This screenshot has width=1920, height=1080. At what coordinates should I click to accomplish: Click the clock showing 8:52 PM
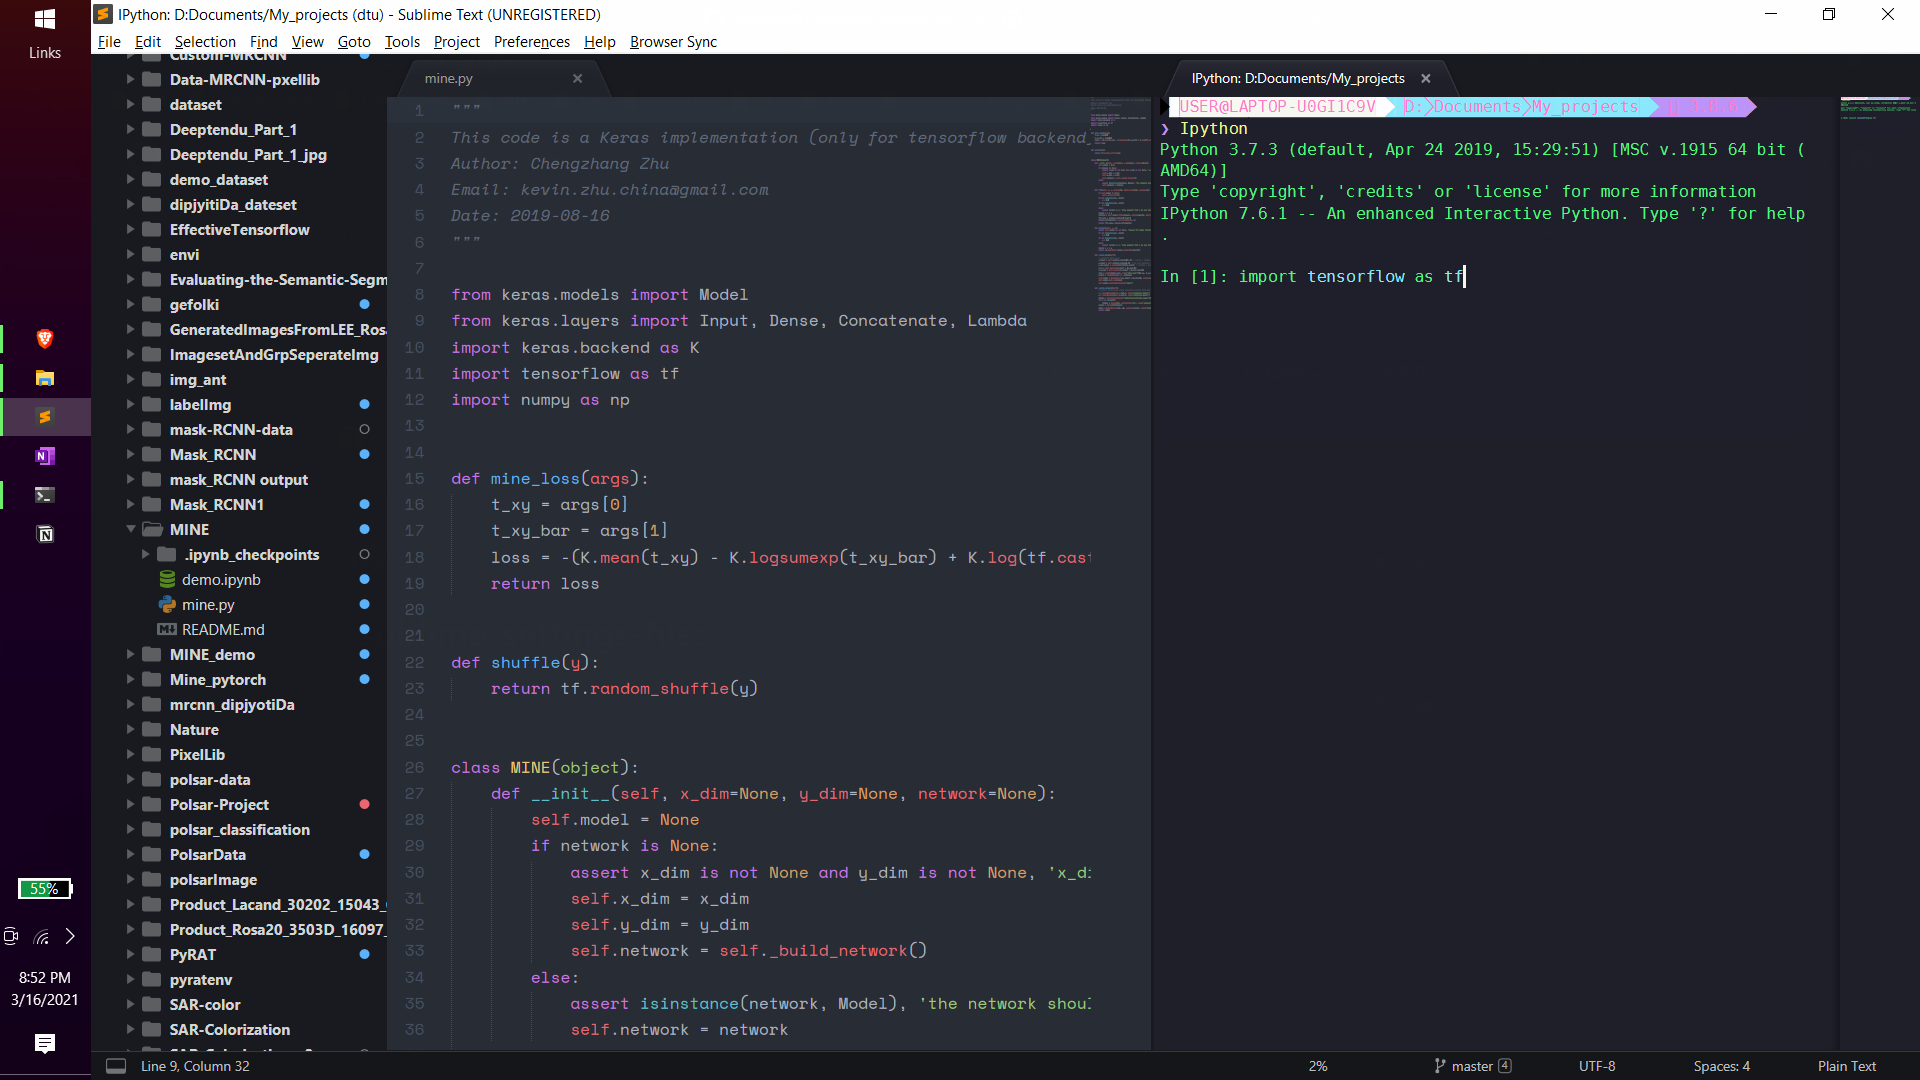click(45, 978)
